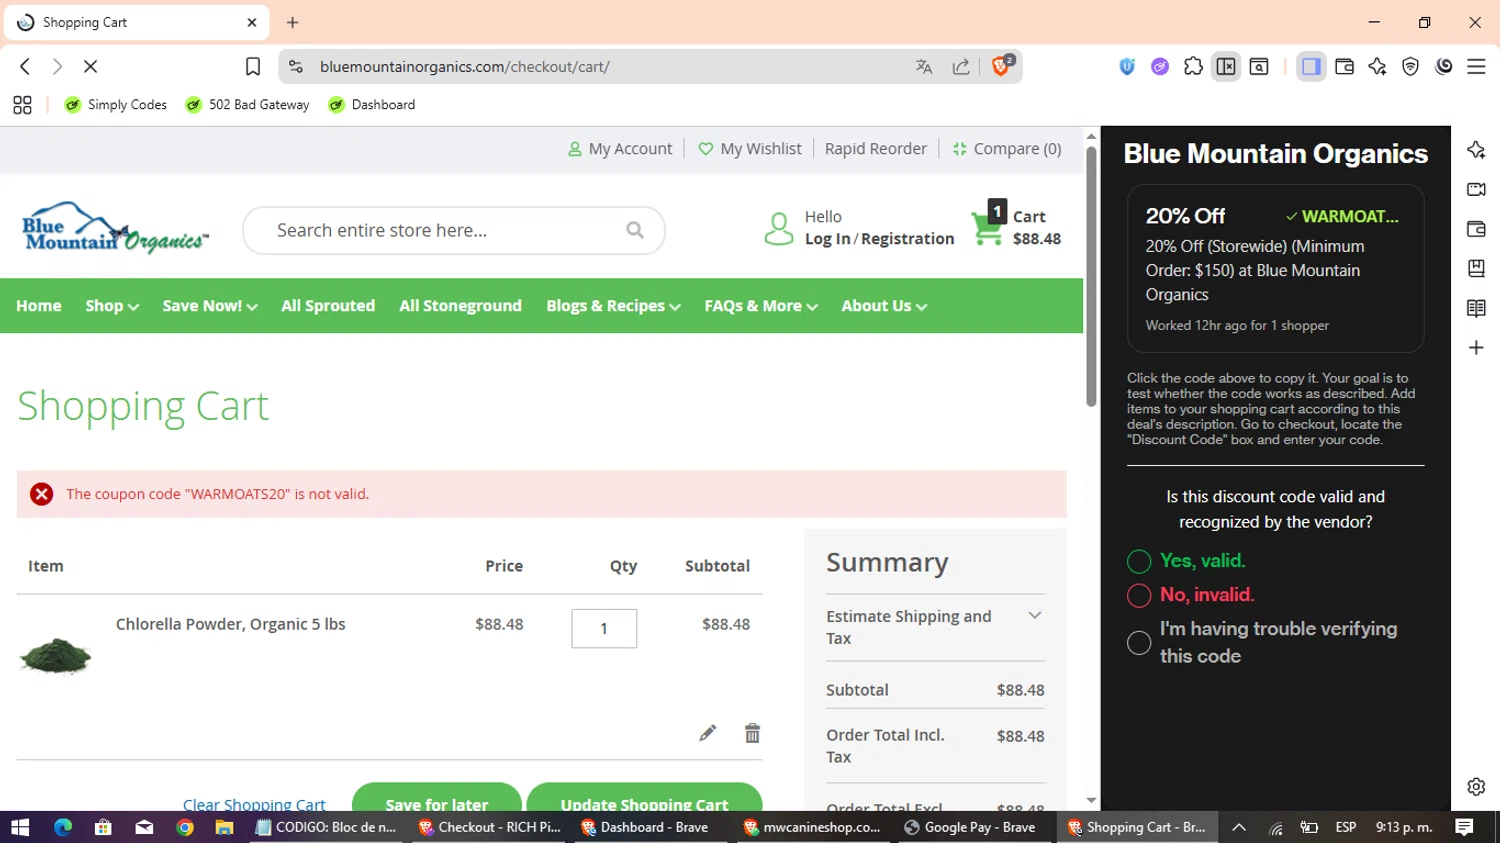Open the browser hamburger menu
The width and height of the screenshot is (1500, 843).
[1476, 67]
